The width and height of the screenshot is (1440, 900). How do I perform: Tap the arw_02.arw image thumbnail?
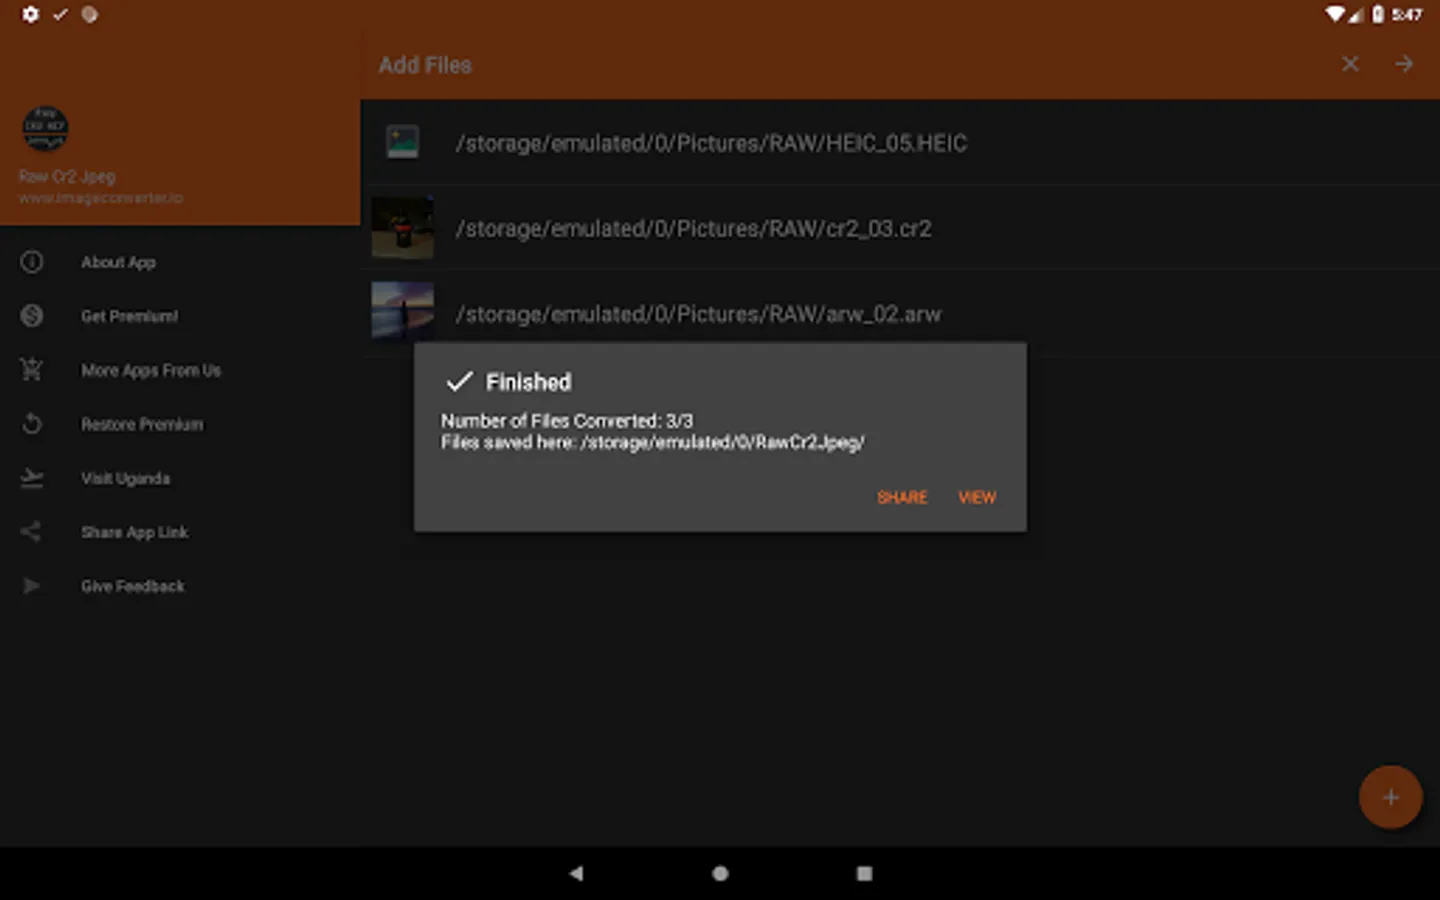(403, 312)
